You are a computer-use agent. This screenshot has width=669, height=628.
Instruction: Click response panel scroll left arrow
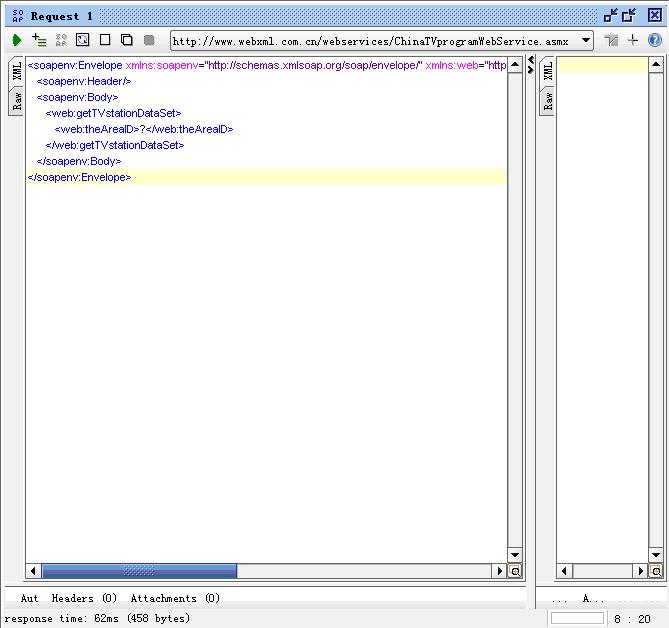tap(564, 571)
